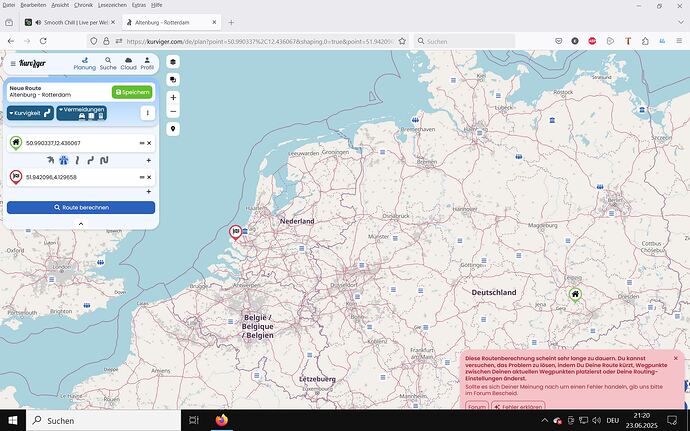690x431 pixels.
Task: Open the Adblock Plus extension
Action: point(592,41)
